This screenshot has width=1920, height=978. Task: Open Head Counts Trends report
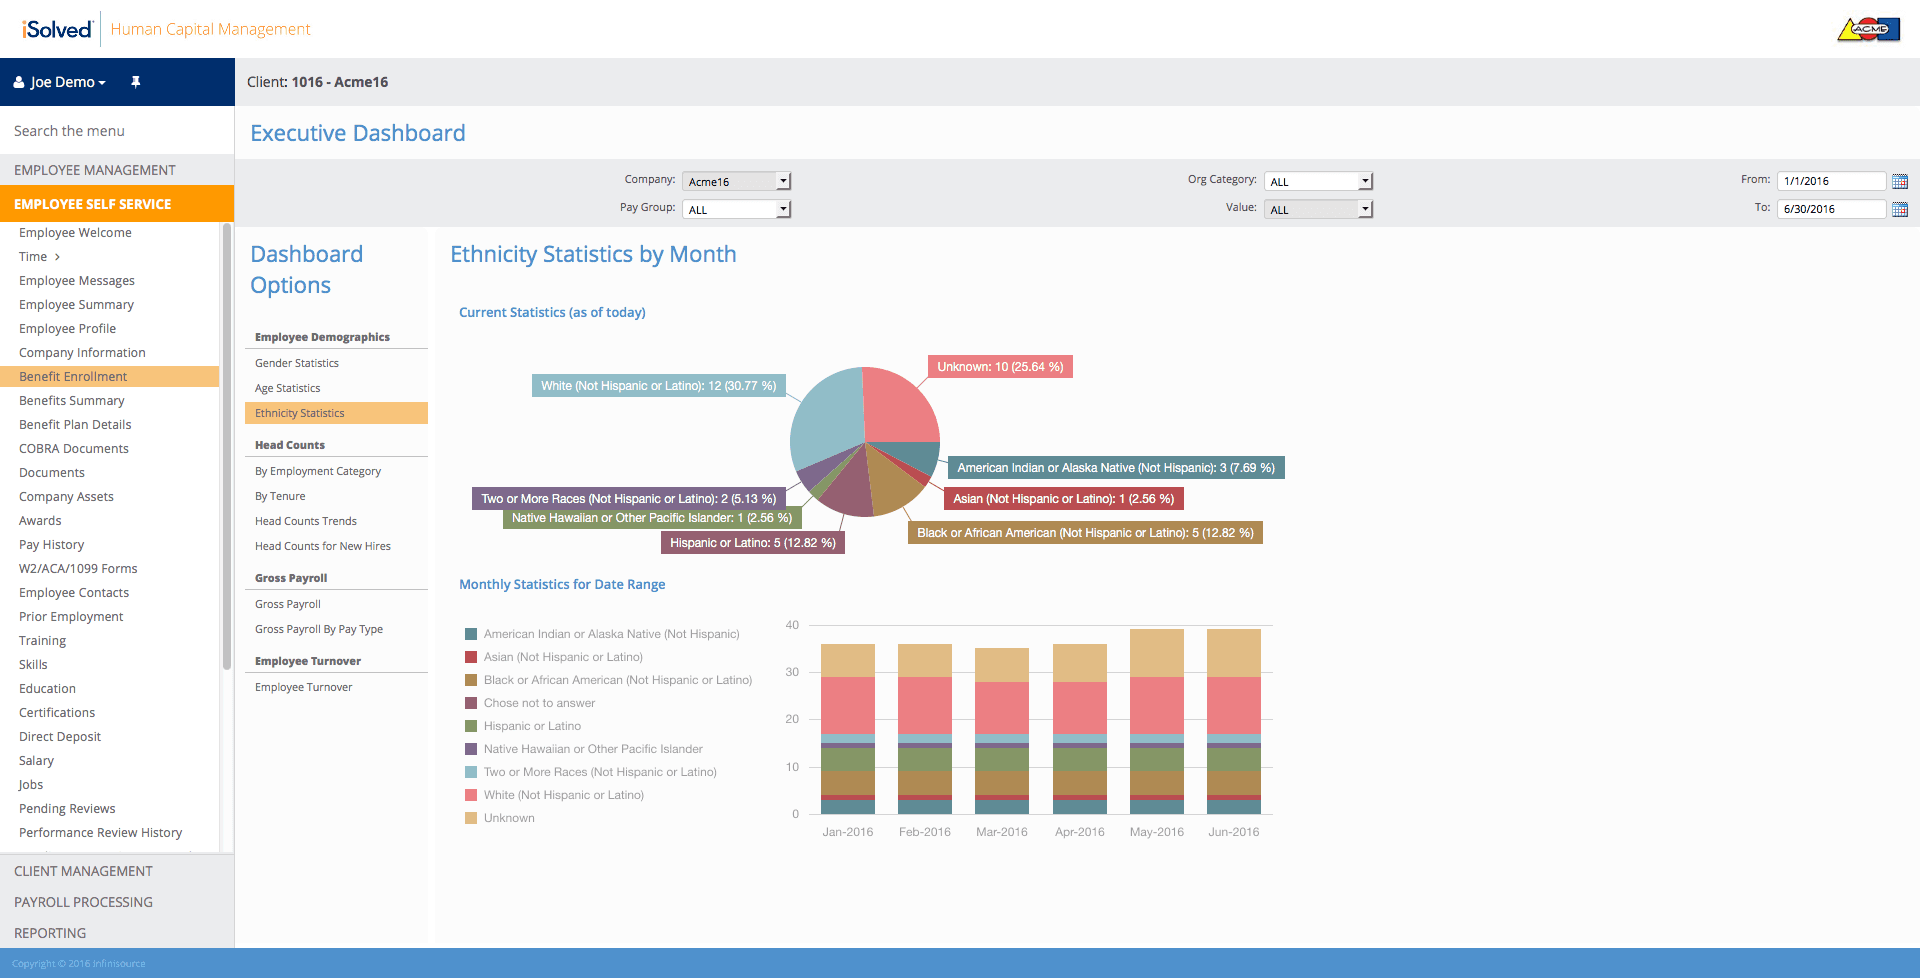point(306,521)
